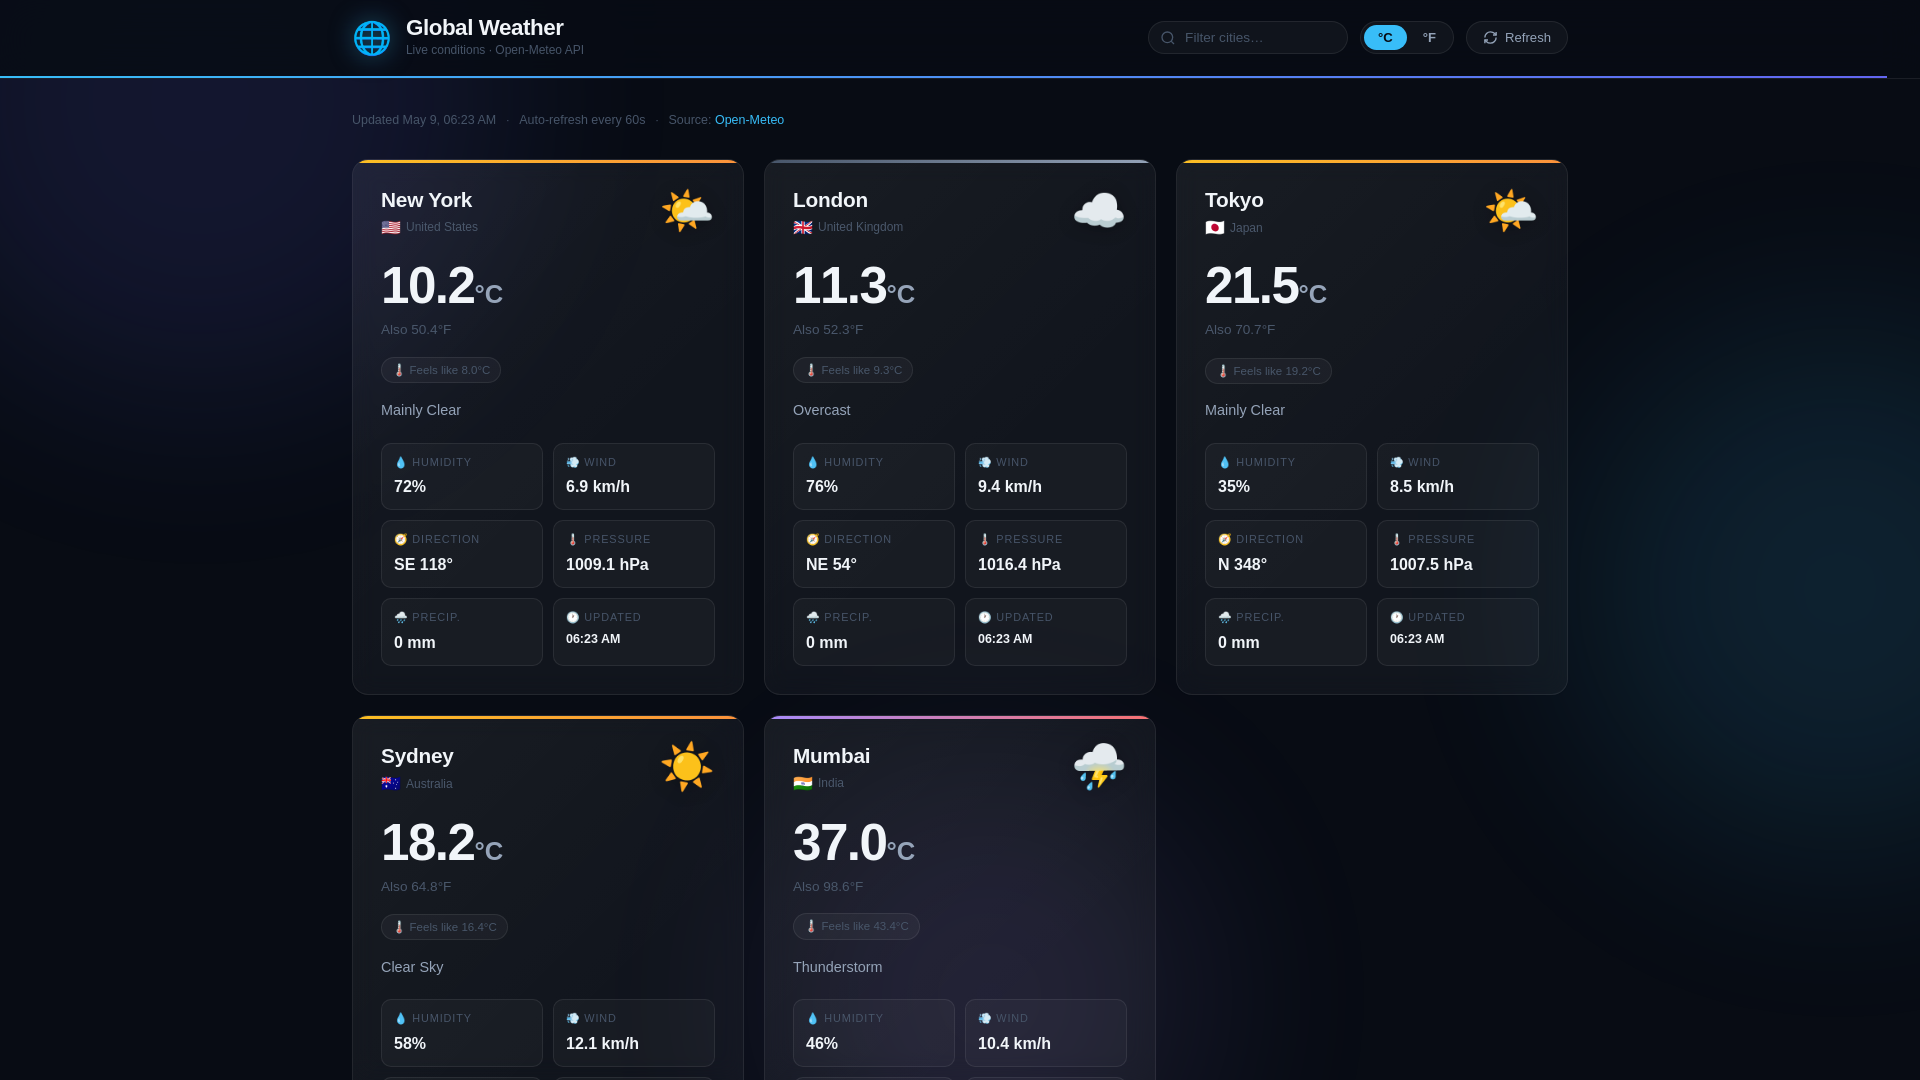Click New York precipitation rain icon
Image resolution: width=1920 pixels, height=1080 pixels.
click(x=401, y=618)
